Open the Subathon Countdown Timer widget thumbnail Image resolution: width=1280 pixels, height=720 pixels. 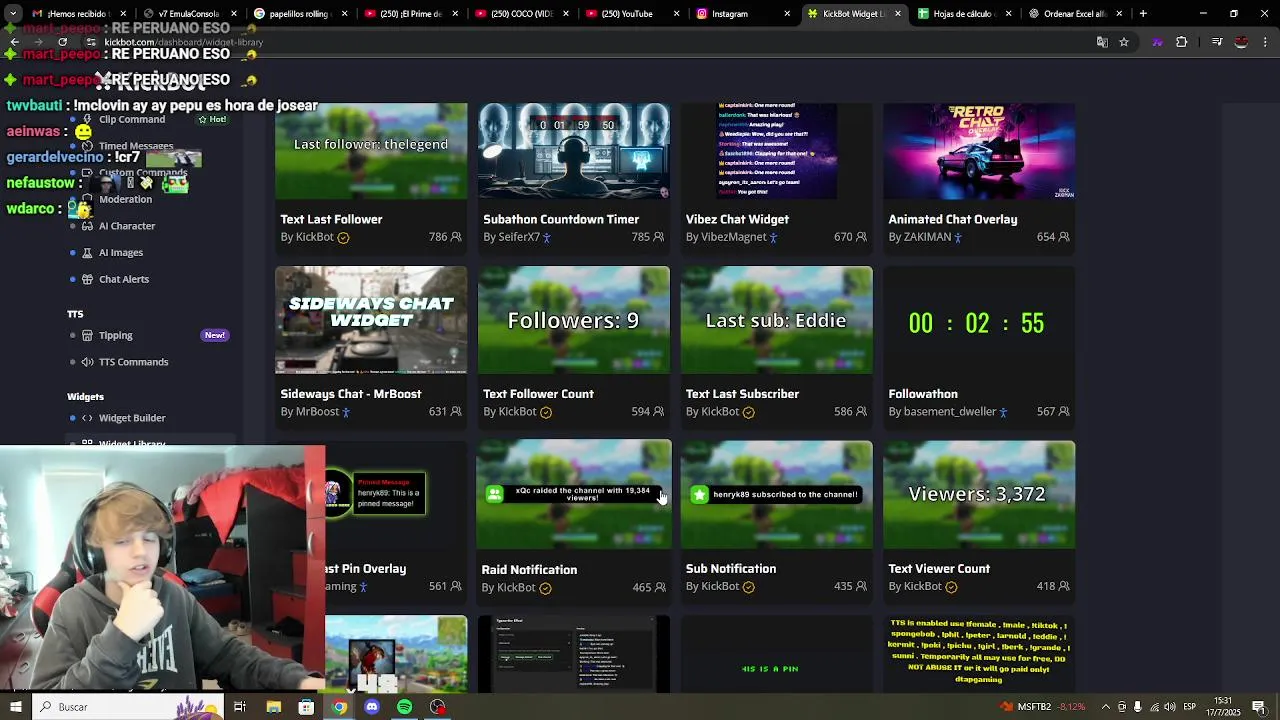(574, 151)
